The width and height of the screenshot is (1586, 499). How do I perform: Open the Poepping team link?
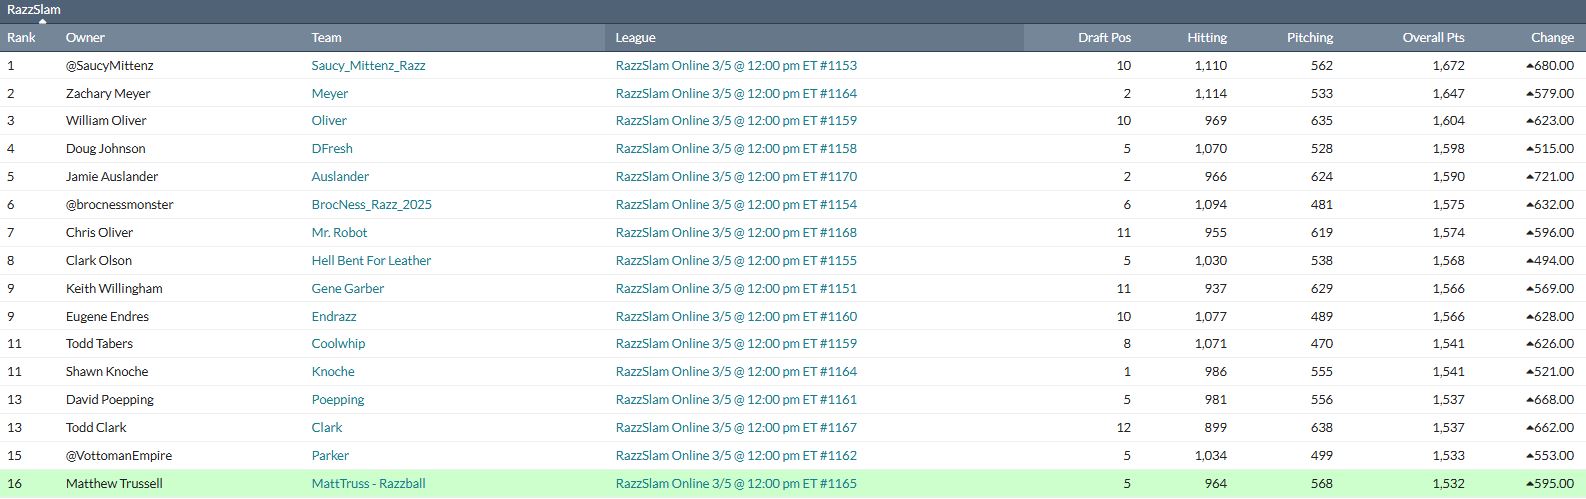[x=338, y=399]
